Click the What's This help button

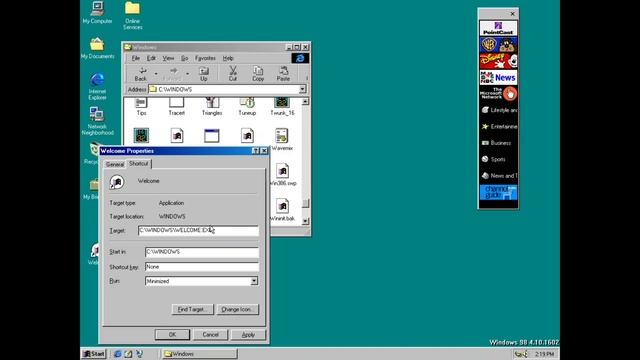(256, 151)
